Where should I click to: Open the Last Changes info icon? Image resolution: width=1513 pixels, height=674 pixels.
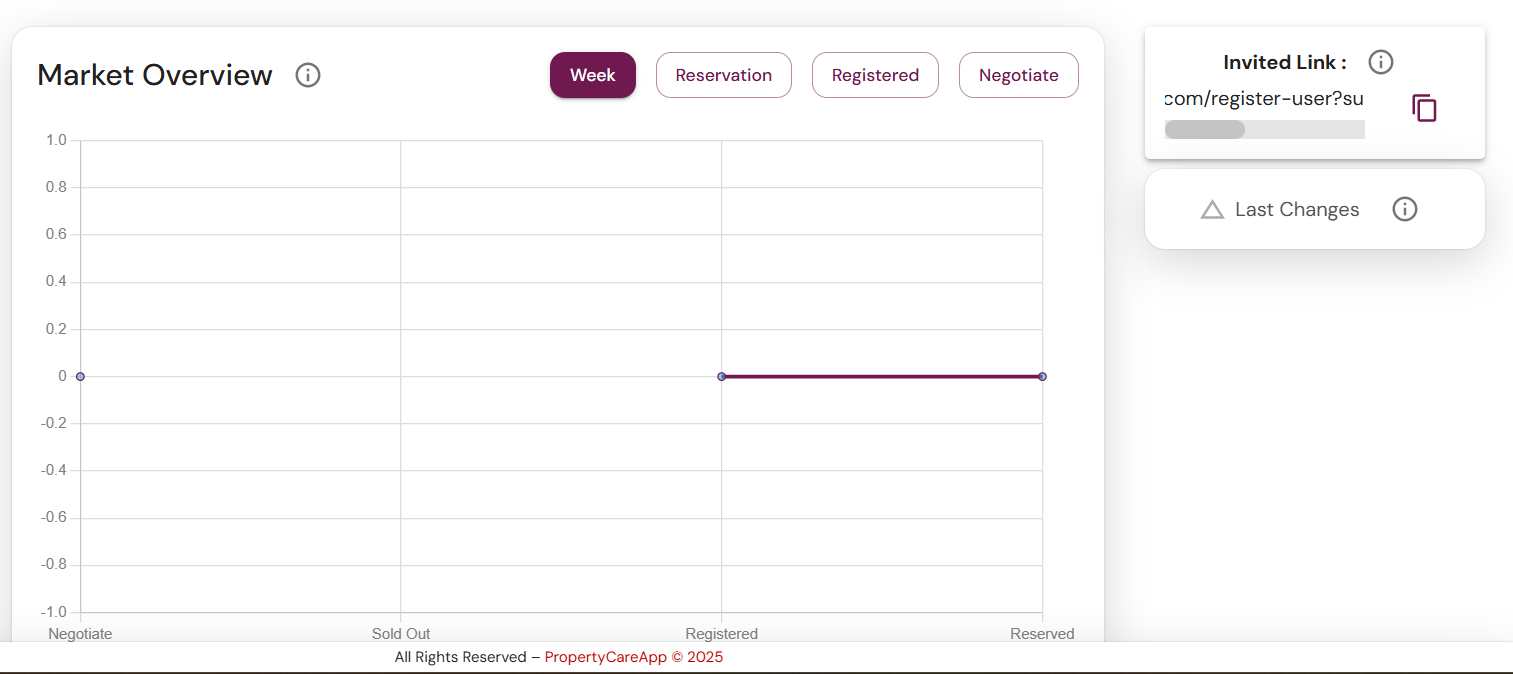[x=1405, y=209]
